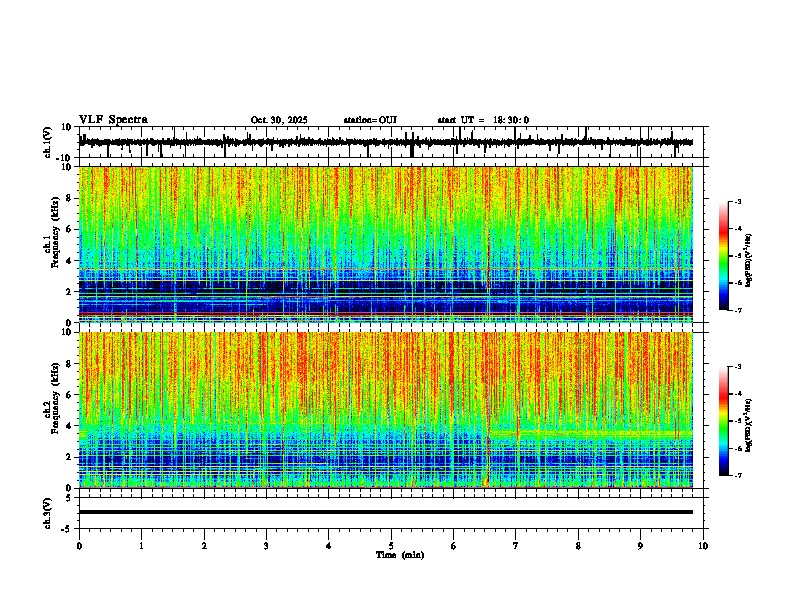Click the ch.1 'Frequency (kHz)' axis label
This screenshot has width=792, height=612.
55,233
